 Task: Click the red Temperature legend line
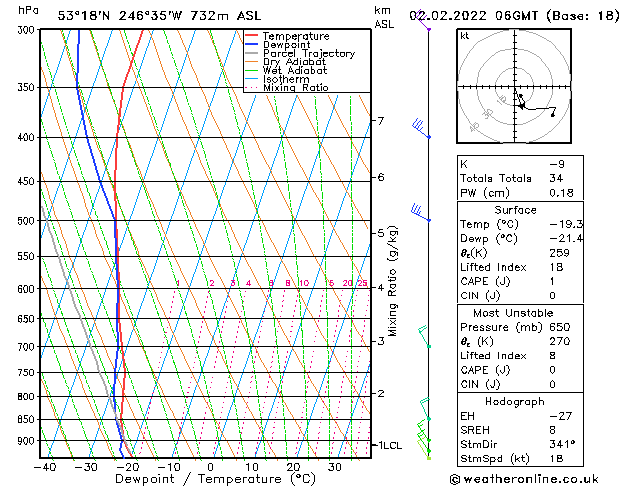pyautogui.click(x=251, y=36)
